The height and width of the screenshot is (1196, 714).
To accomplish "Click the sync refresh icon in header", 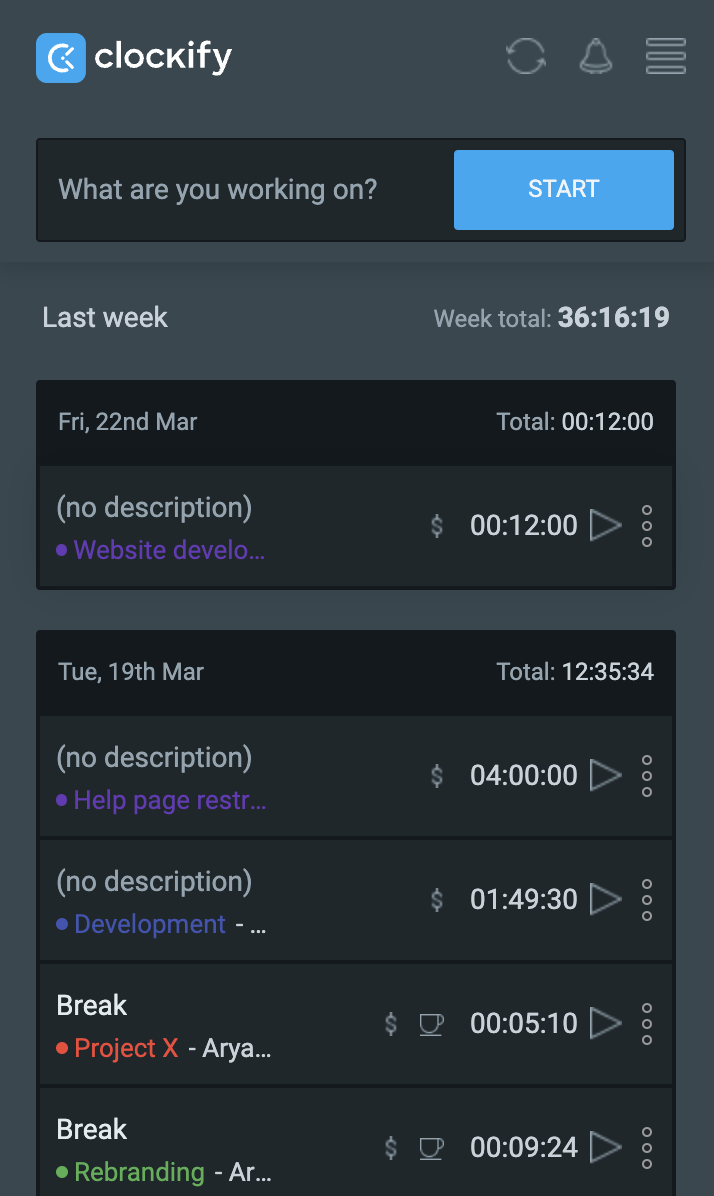I will (526, 56).
